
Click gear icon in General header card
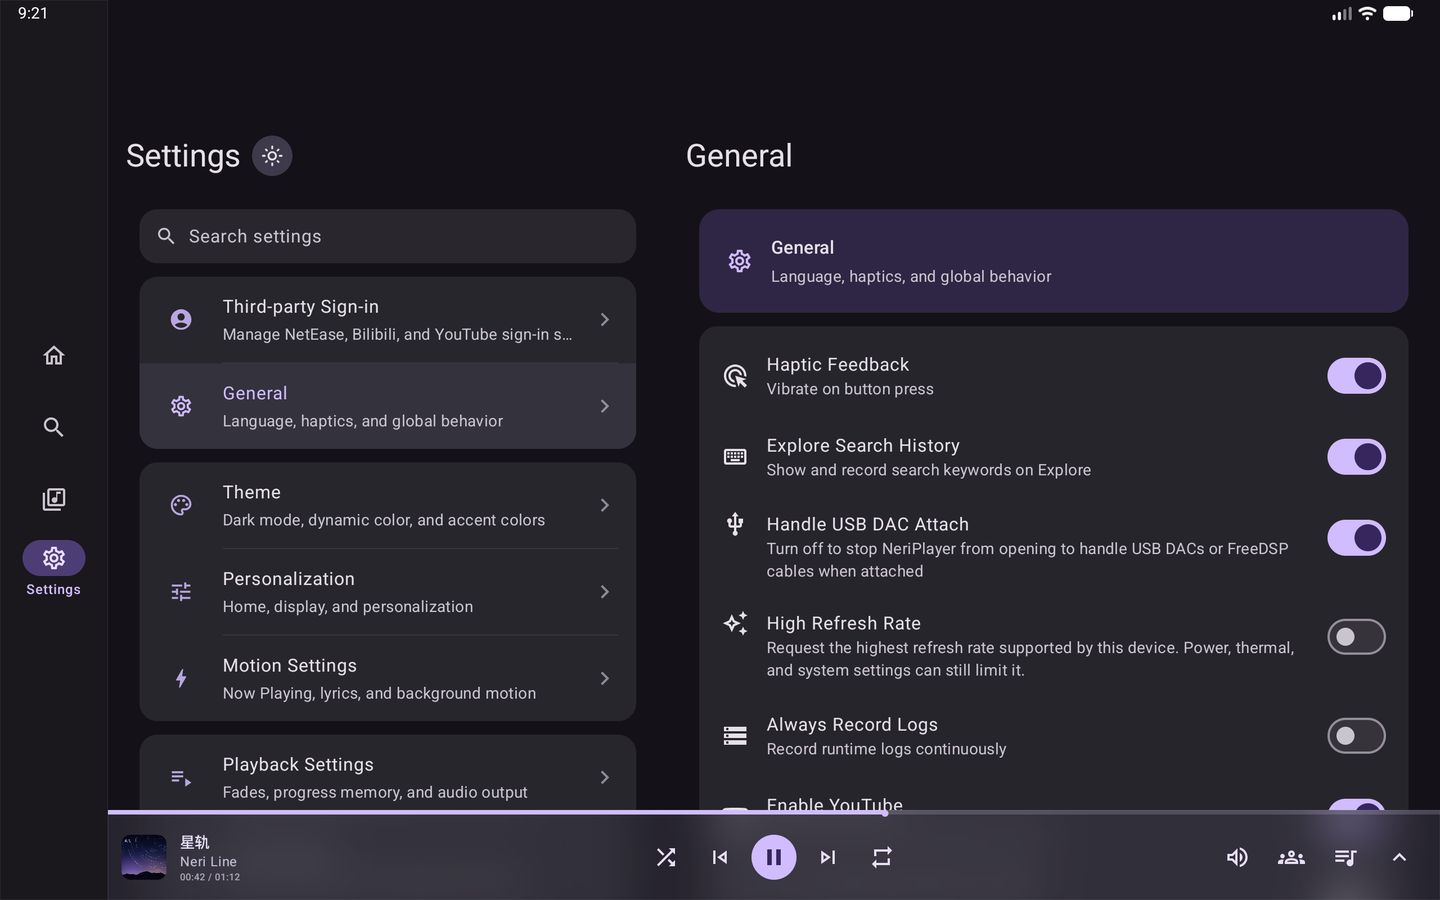click(739, 261)
